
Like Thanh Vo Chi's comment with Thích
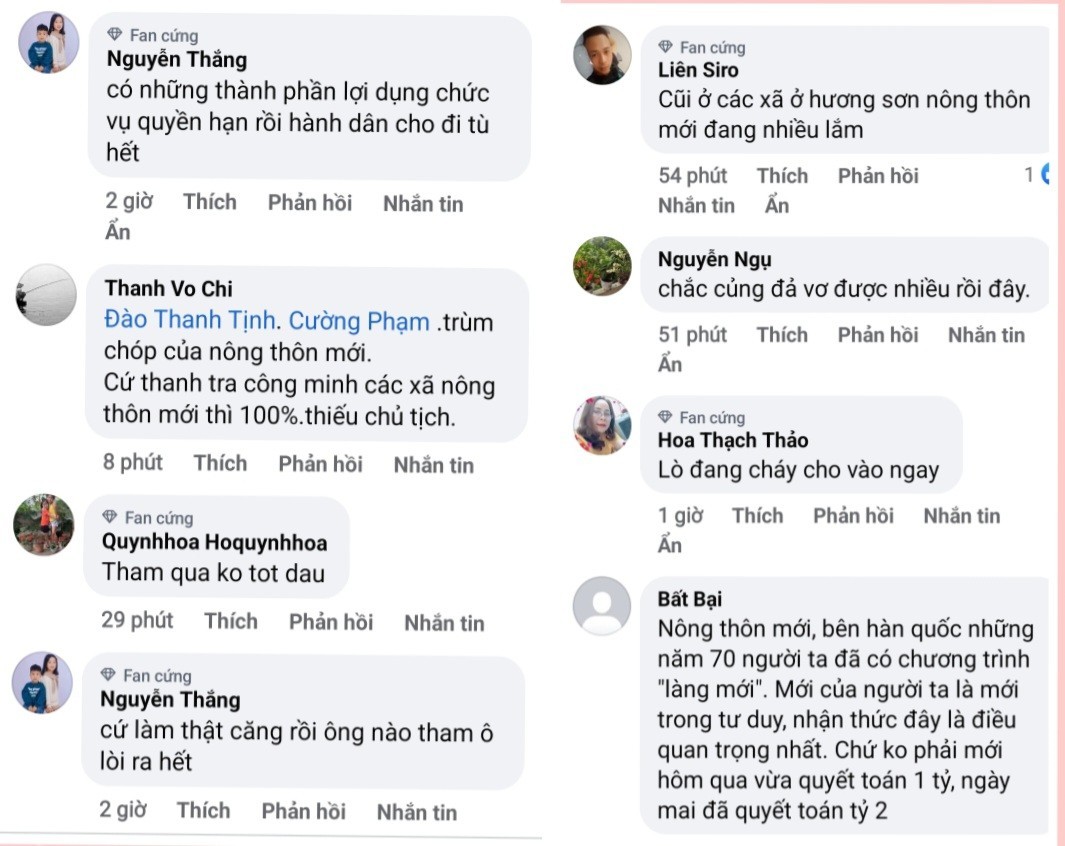coord(220,463)
